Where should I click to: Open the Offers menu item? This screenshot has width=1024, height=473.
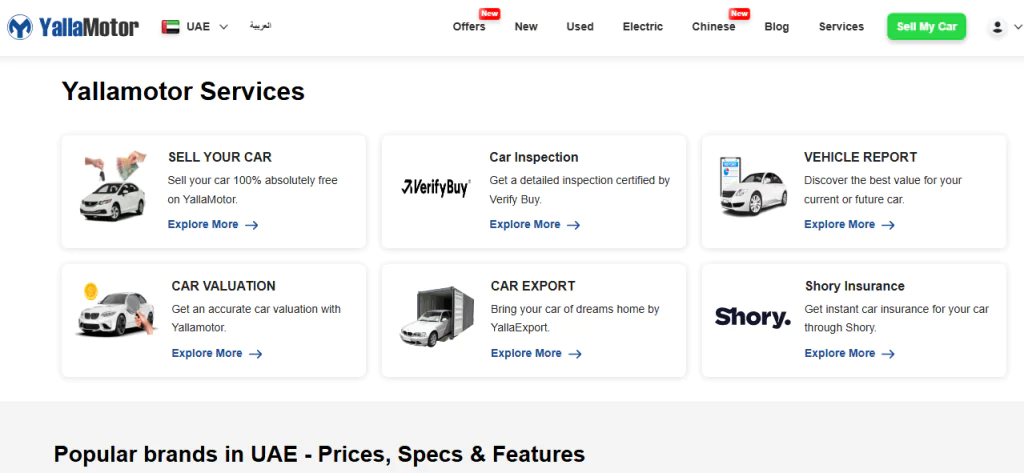point(469,27)
